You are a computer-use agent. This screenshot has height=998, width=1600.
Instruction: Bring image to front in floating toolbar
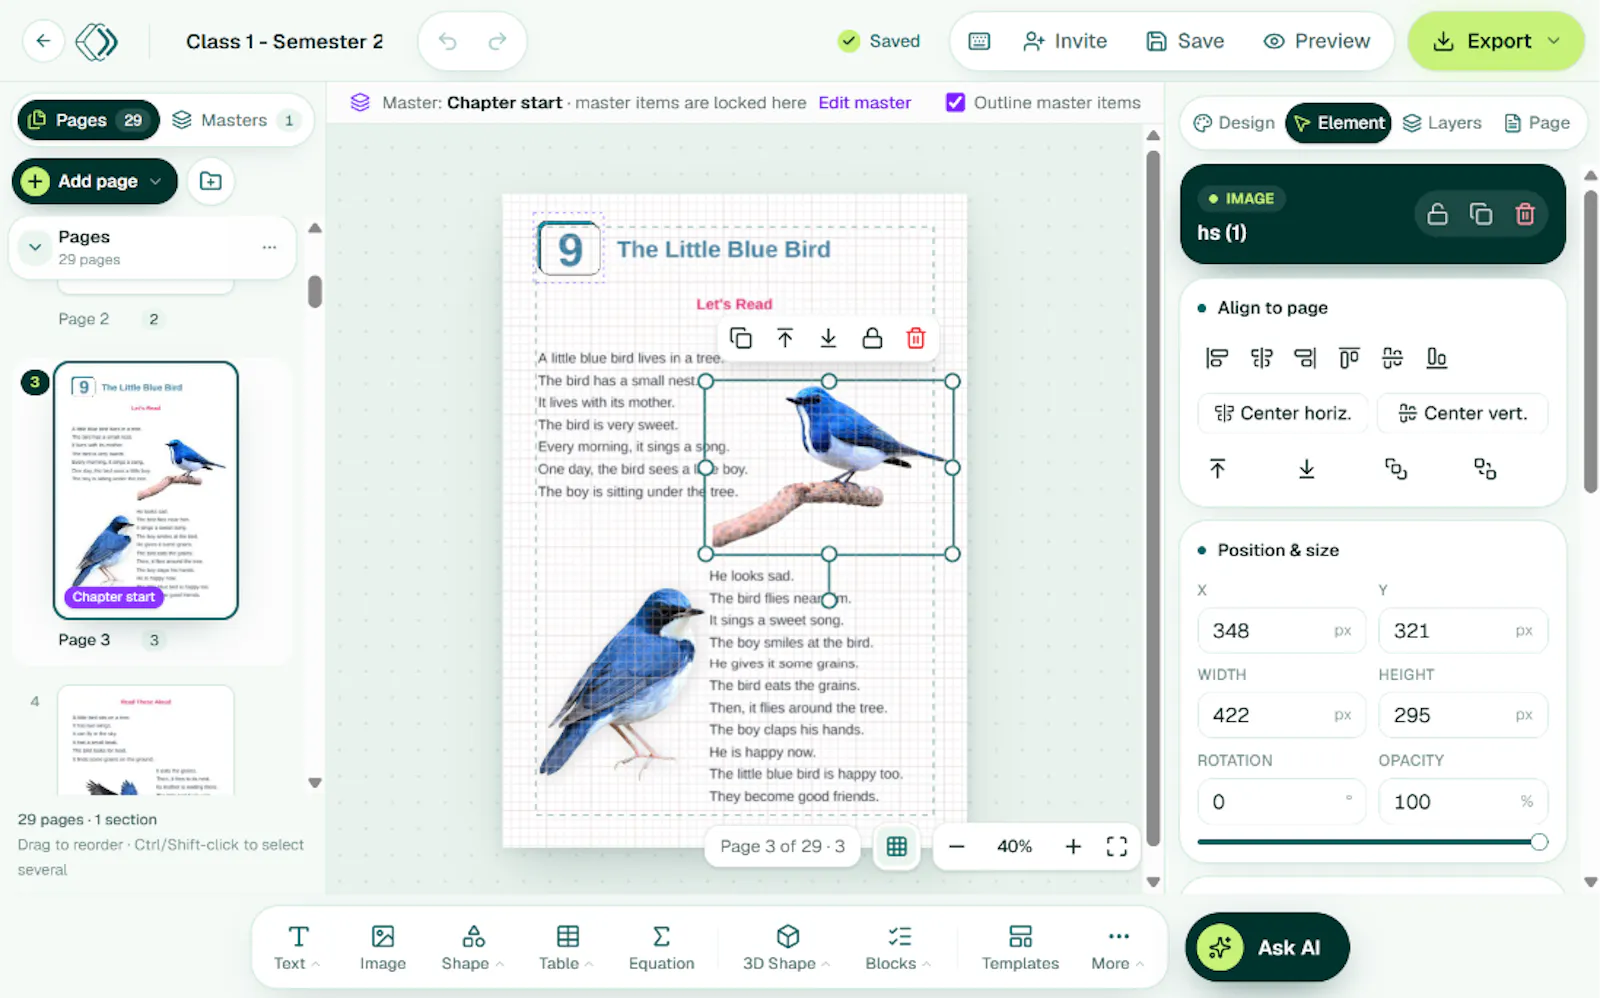click(785, 338)
